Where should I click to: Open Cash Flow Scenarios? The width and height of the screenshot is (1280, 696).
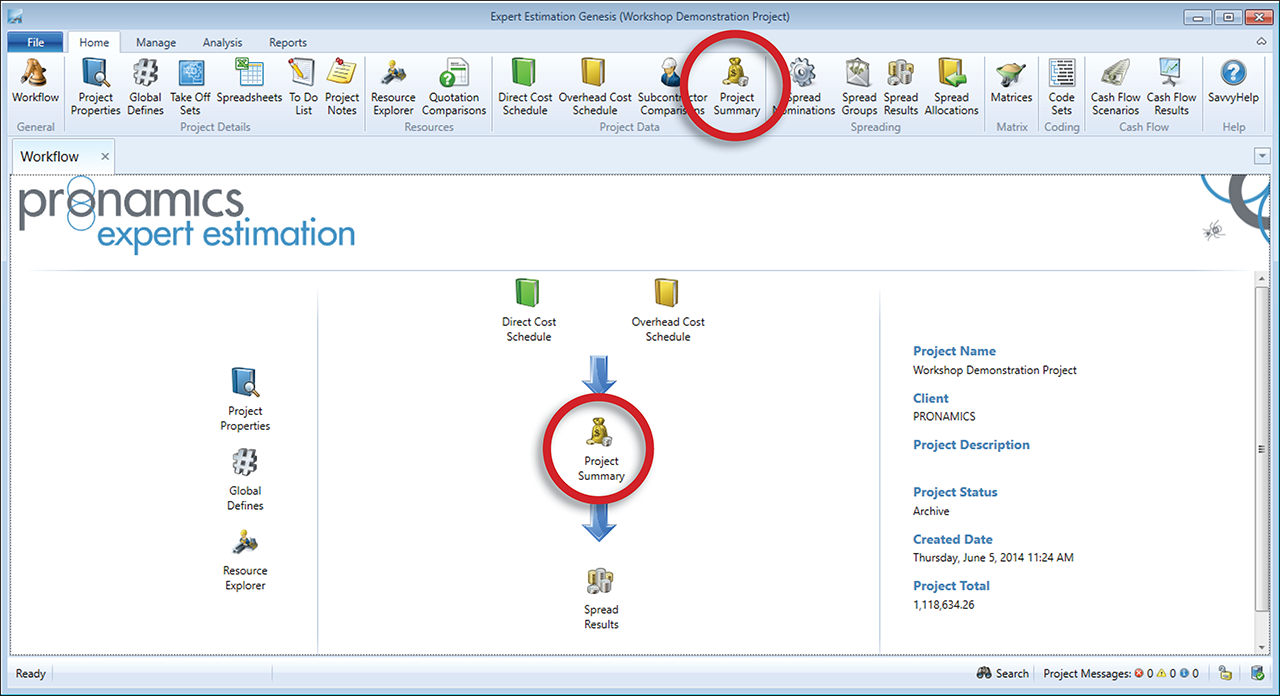[x=1115, y=86]
